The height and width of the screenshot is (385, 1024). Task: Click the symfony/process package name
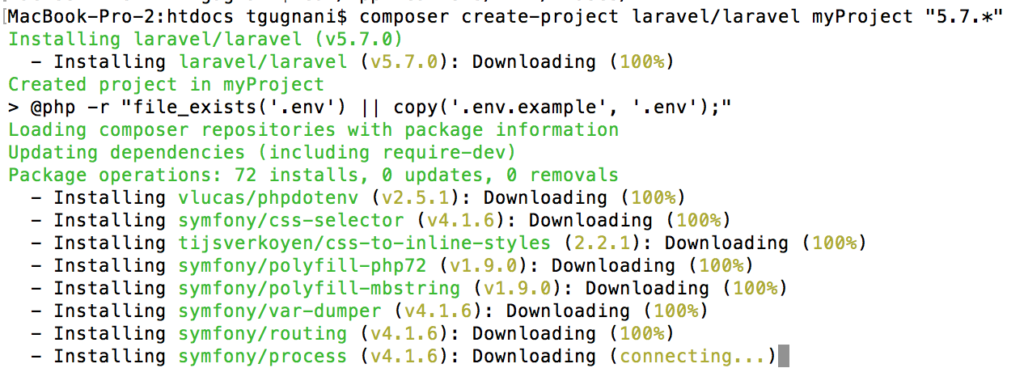pos(262,356)
